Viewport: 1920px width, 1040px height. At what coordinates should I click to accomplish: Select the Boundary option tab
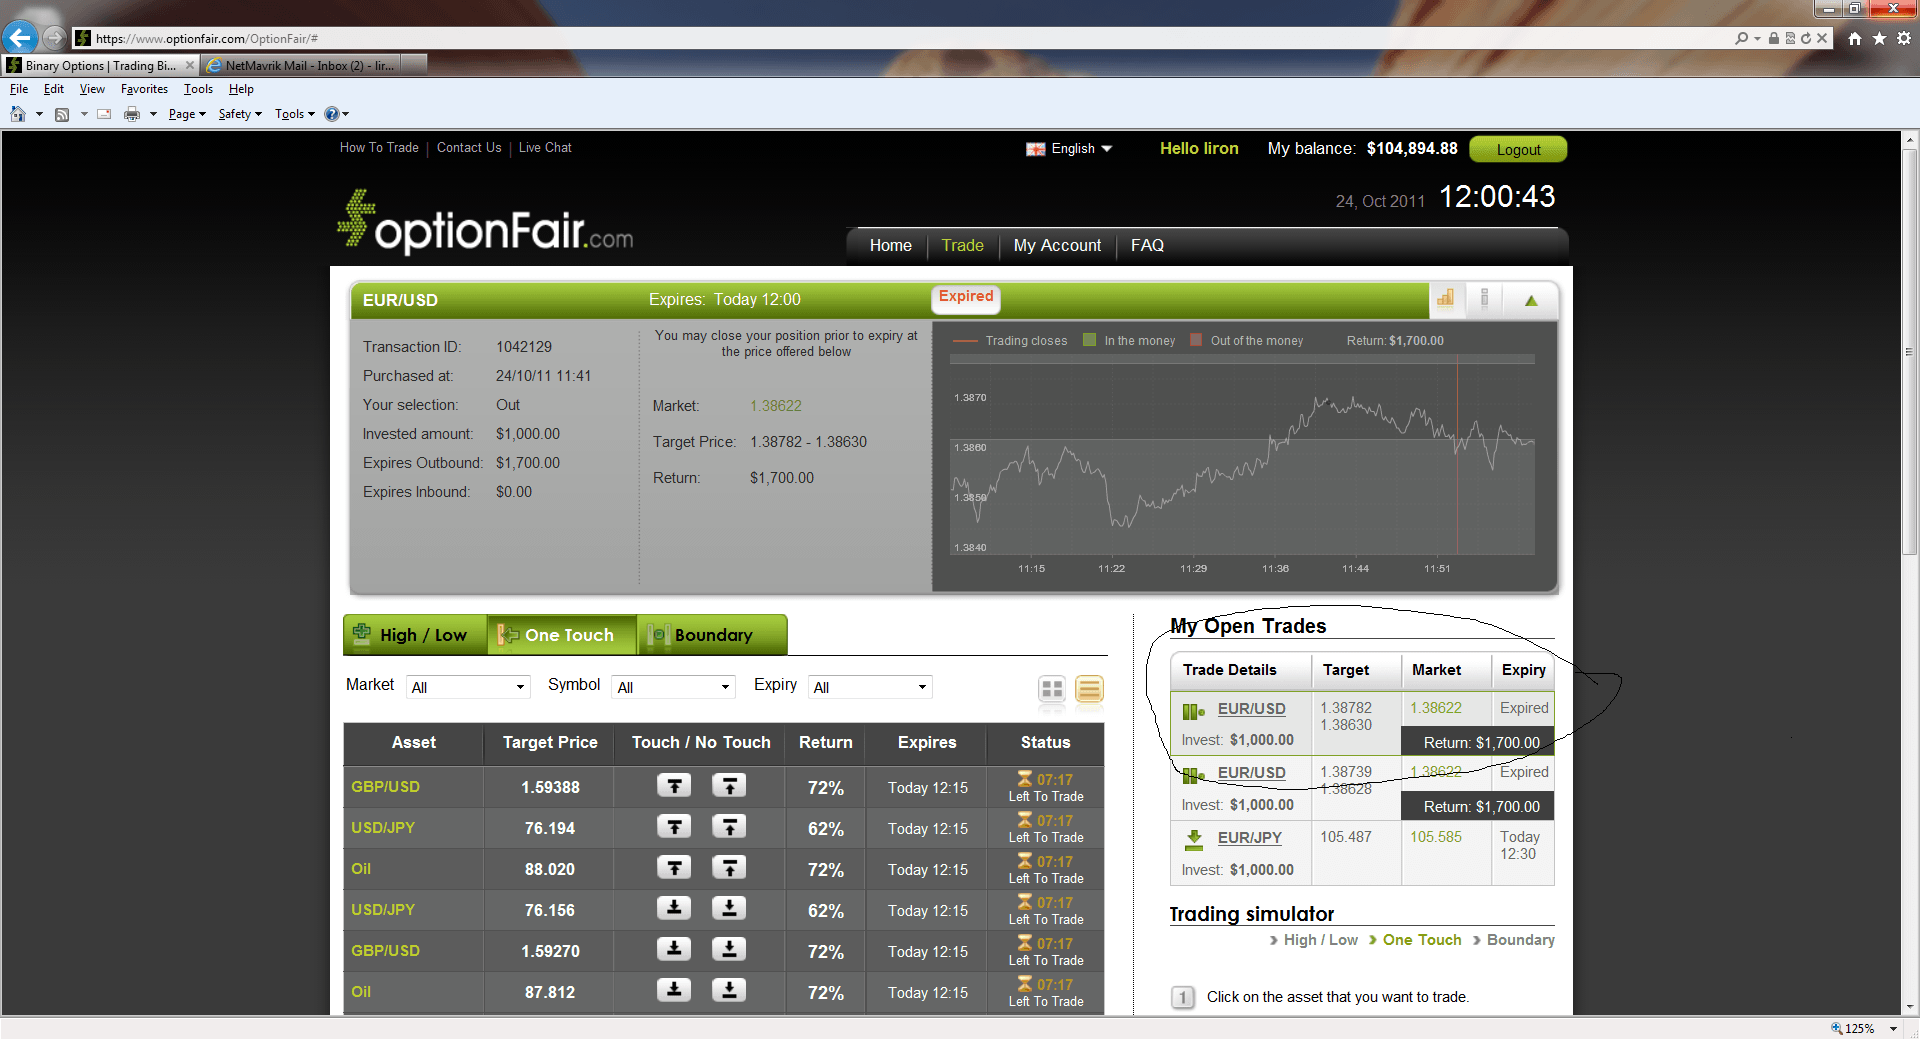[712, 635]
